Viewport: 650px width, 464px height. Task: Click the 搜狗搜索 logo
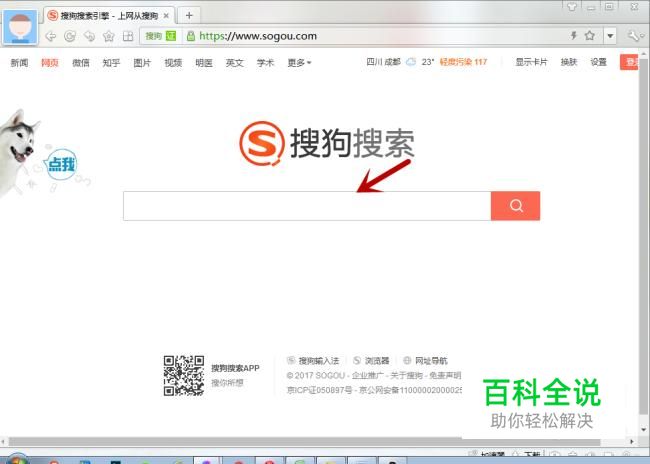click(x=327, y=143)
